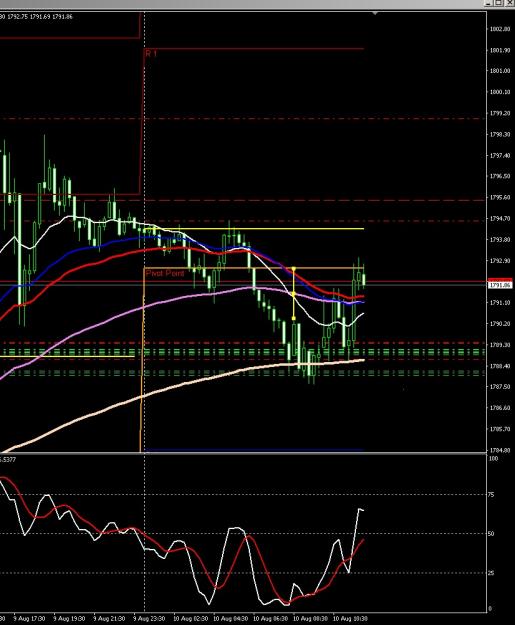Image resolution: width=515 pixels, height=625 pixels.
Task: Minimize the chart window
Action: (489, 3)
